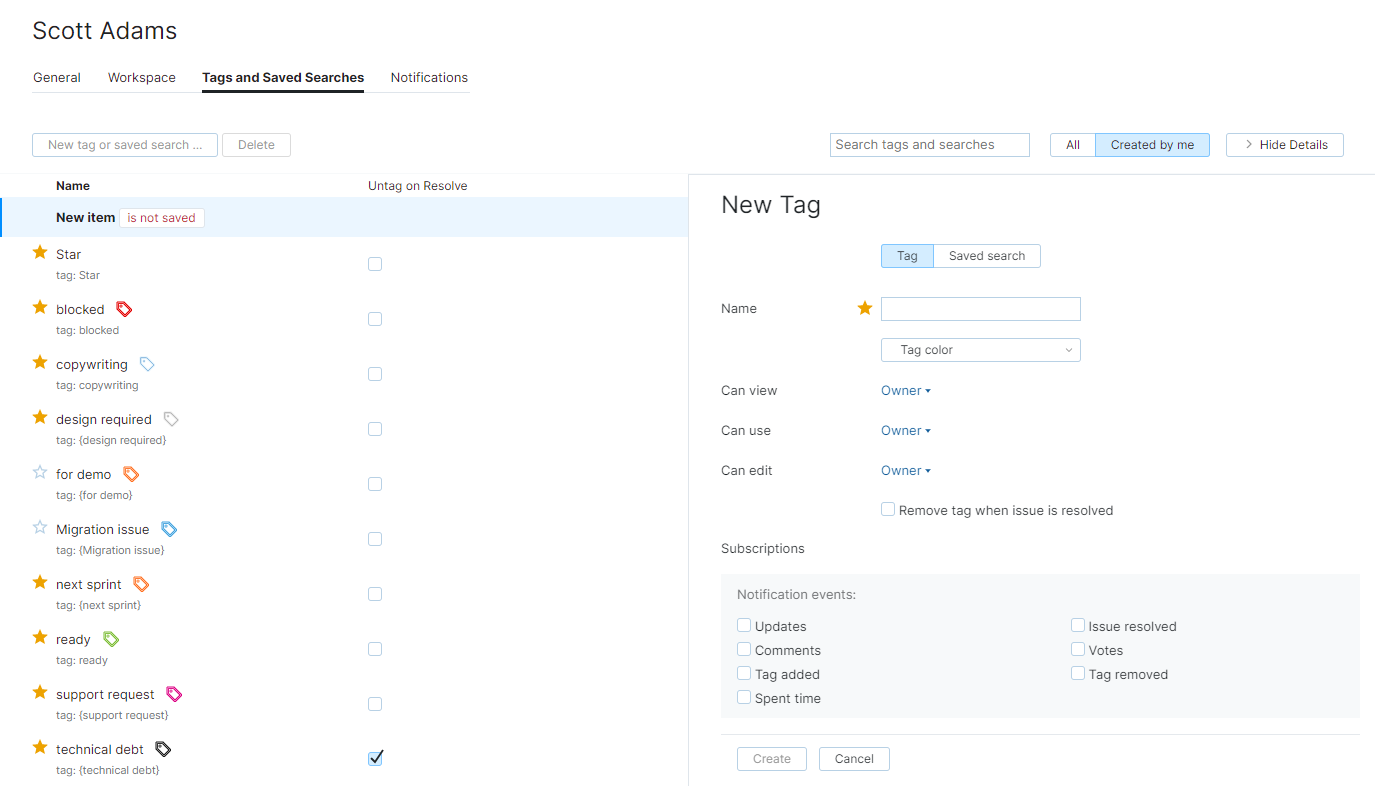
Task: Open the Workspace tab
Action: pos(142,78)
